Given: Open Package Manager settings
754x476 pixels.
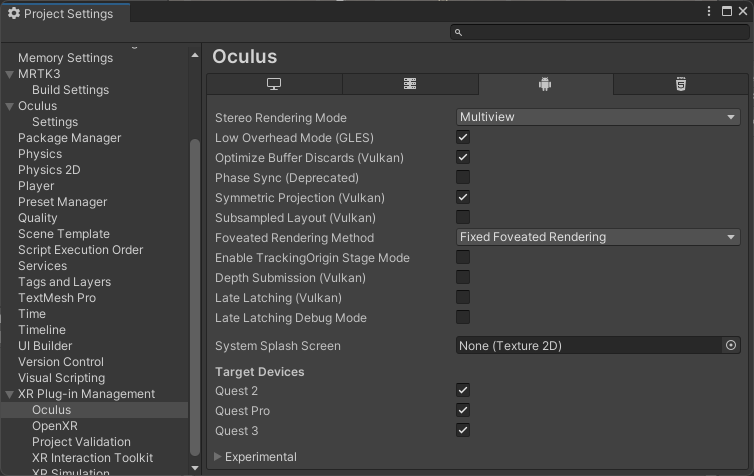Looking at the screenshot, I should [x=69, y=138].
